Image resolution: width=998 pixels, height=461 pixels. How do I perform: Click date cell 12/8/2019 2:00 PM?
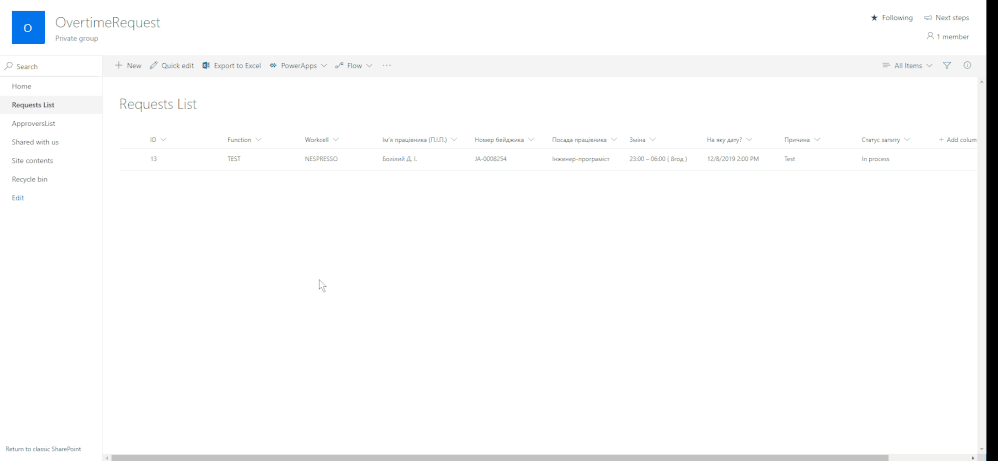click(733, 159)
